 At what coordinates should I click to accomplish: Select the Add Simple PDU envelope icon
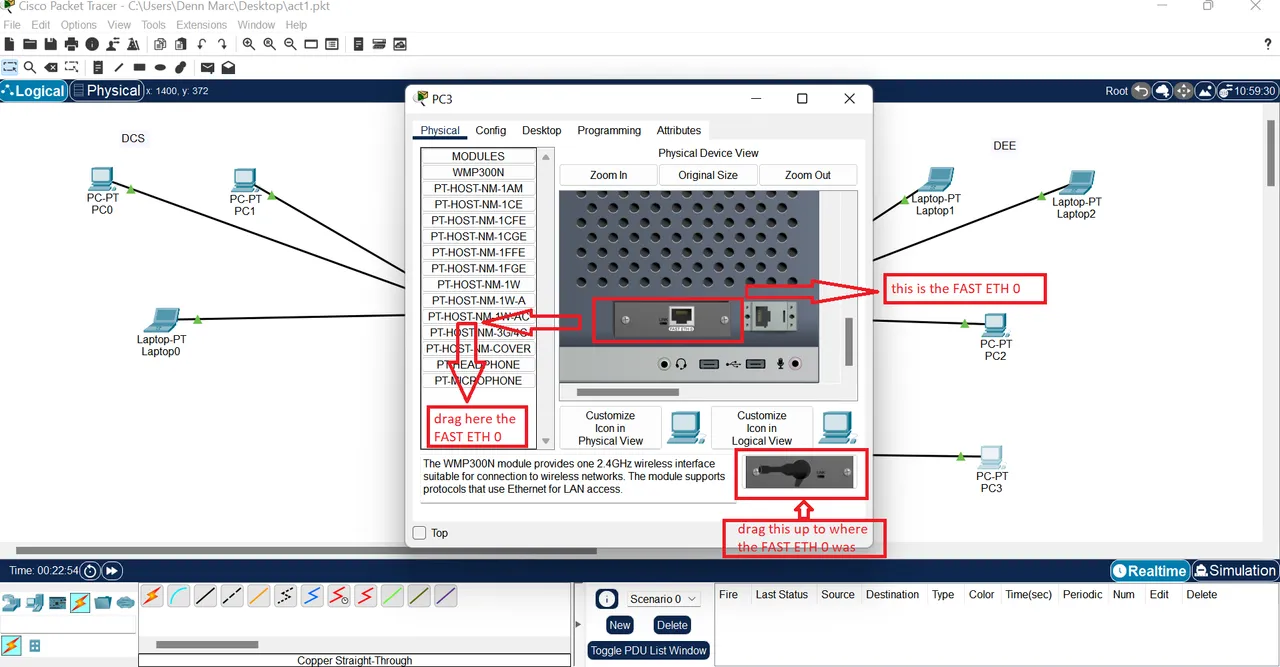tap(207, 68)
